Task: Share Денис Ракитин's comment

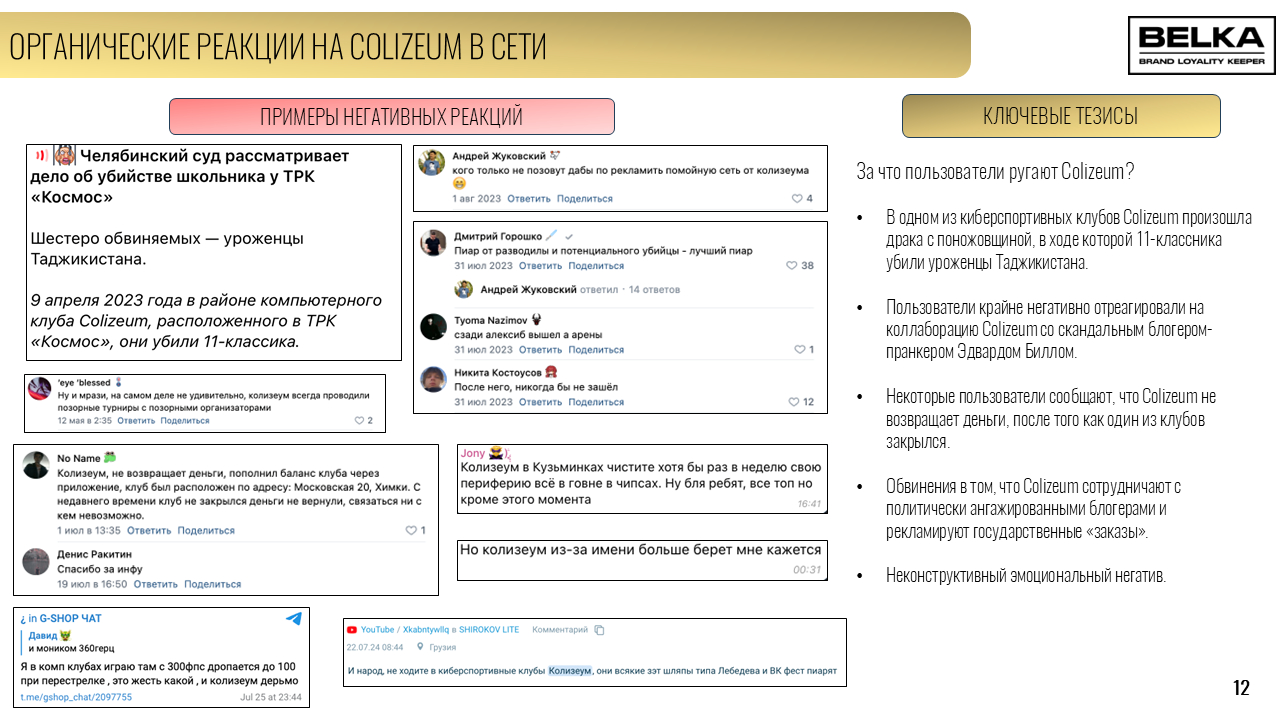Action: click(213, 584)
